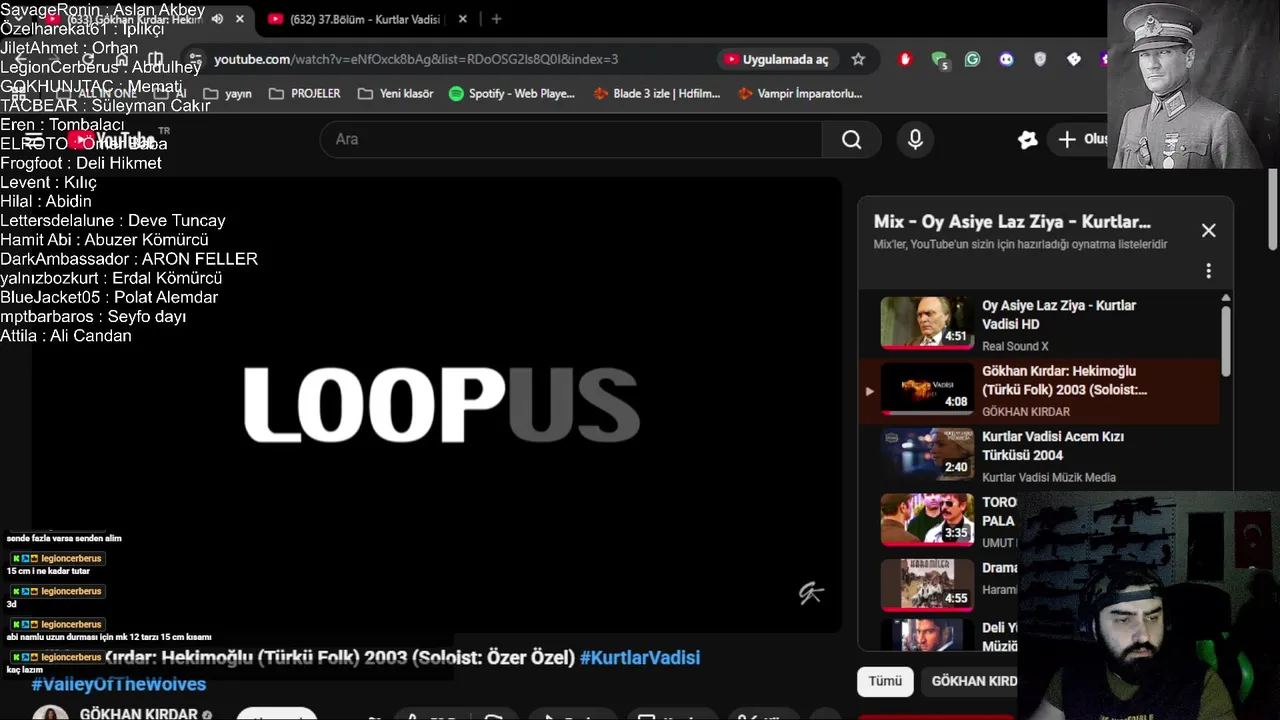Click the Ara search input field
1280x720 pixels.
[571, 140]
